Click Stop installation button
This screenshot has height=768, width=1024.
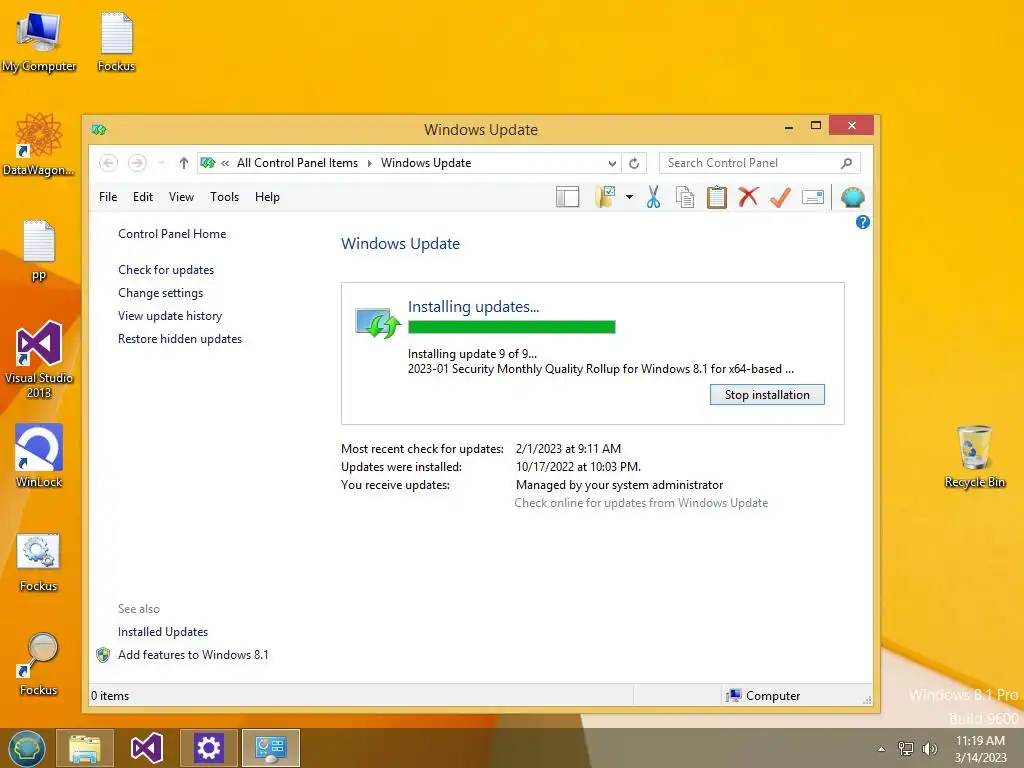pyautogui.click(x=767, y=394)
